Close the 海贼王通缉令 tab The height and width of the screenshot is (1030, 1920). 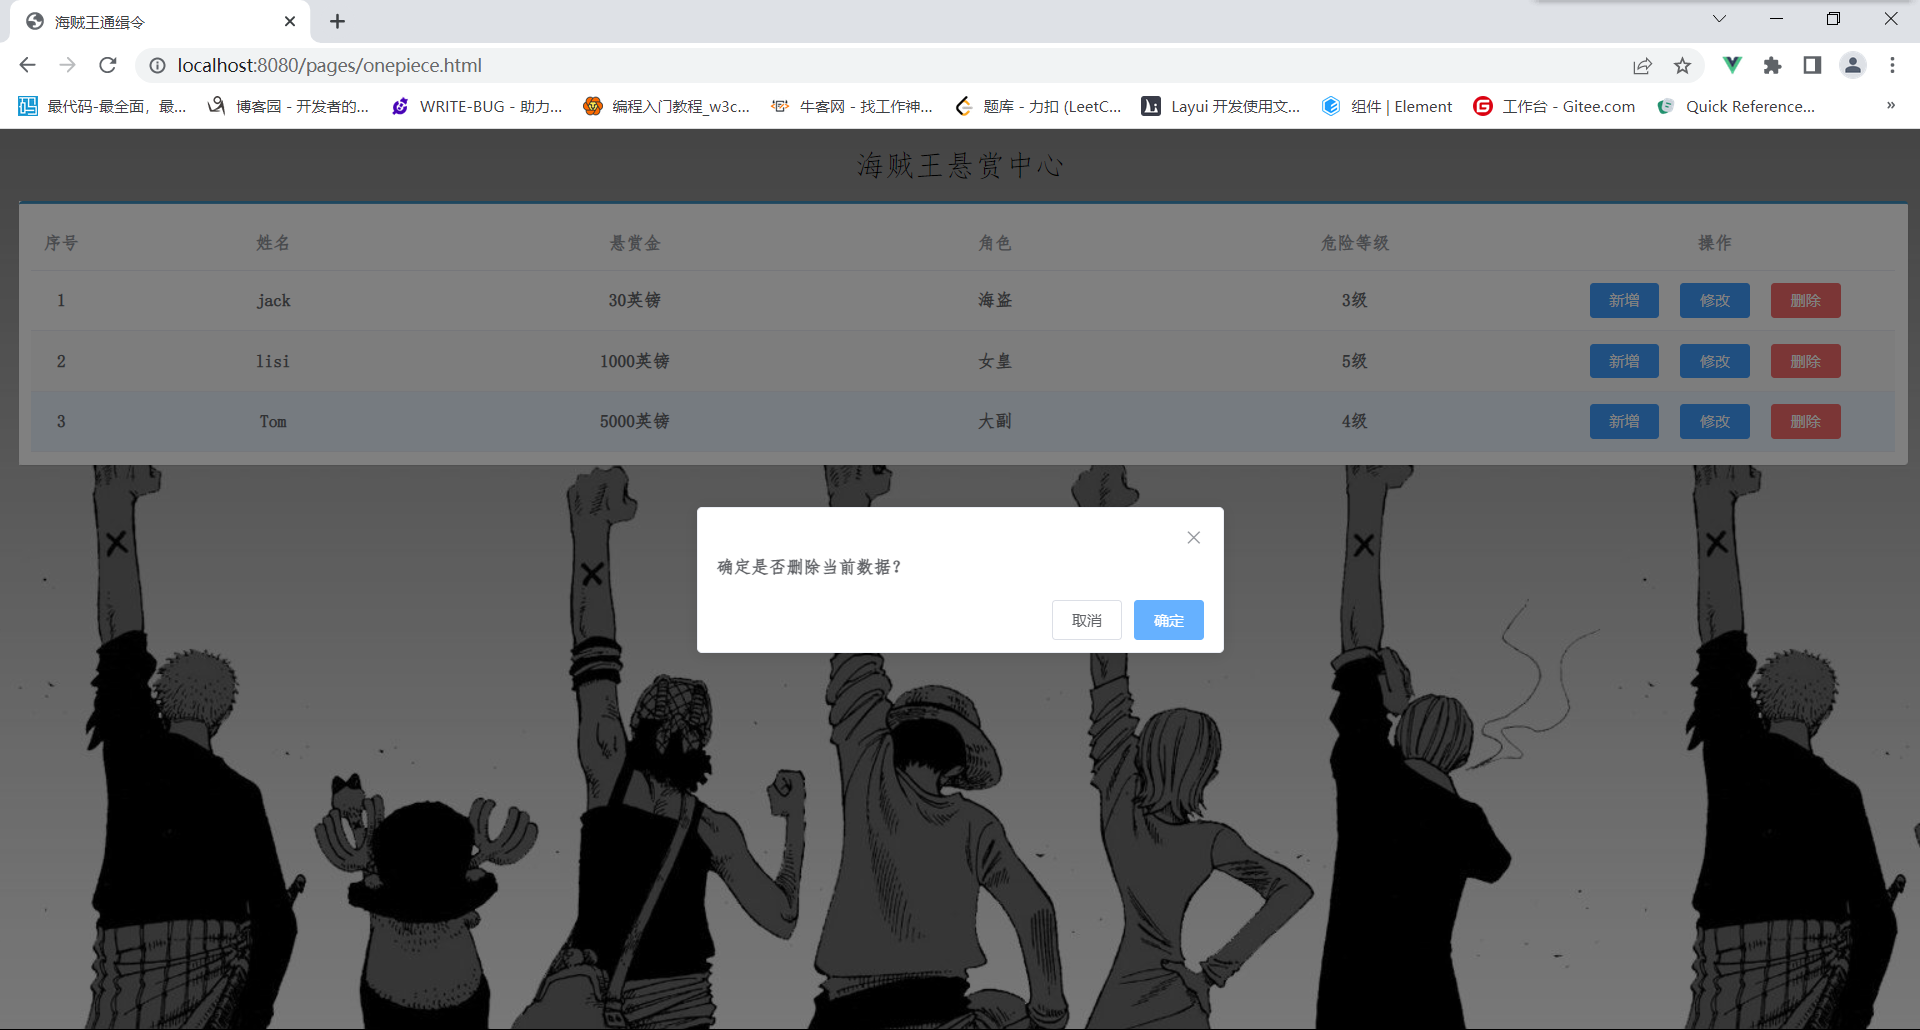[290, 21]
